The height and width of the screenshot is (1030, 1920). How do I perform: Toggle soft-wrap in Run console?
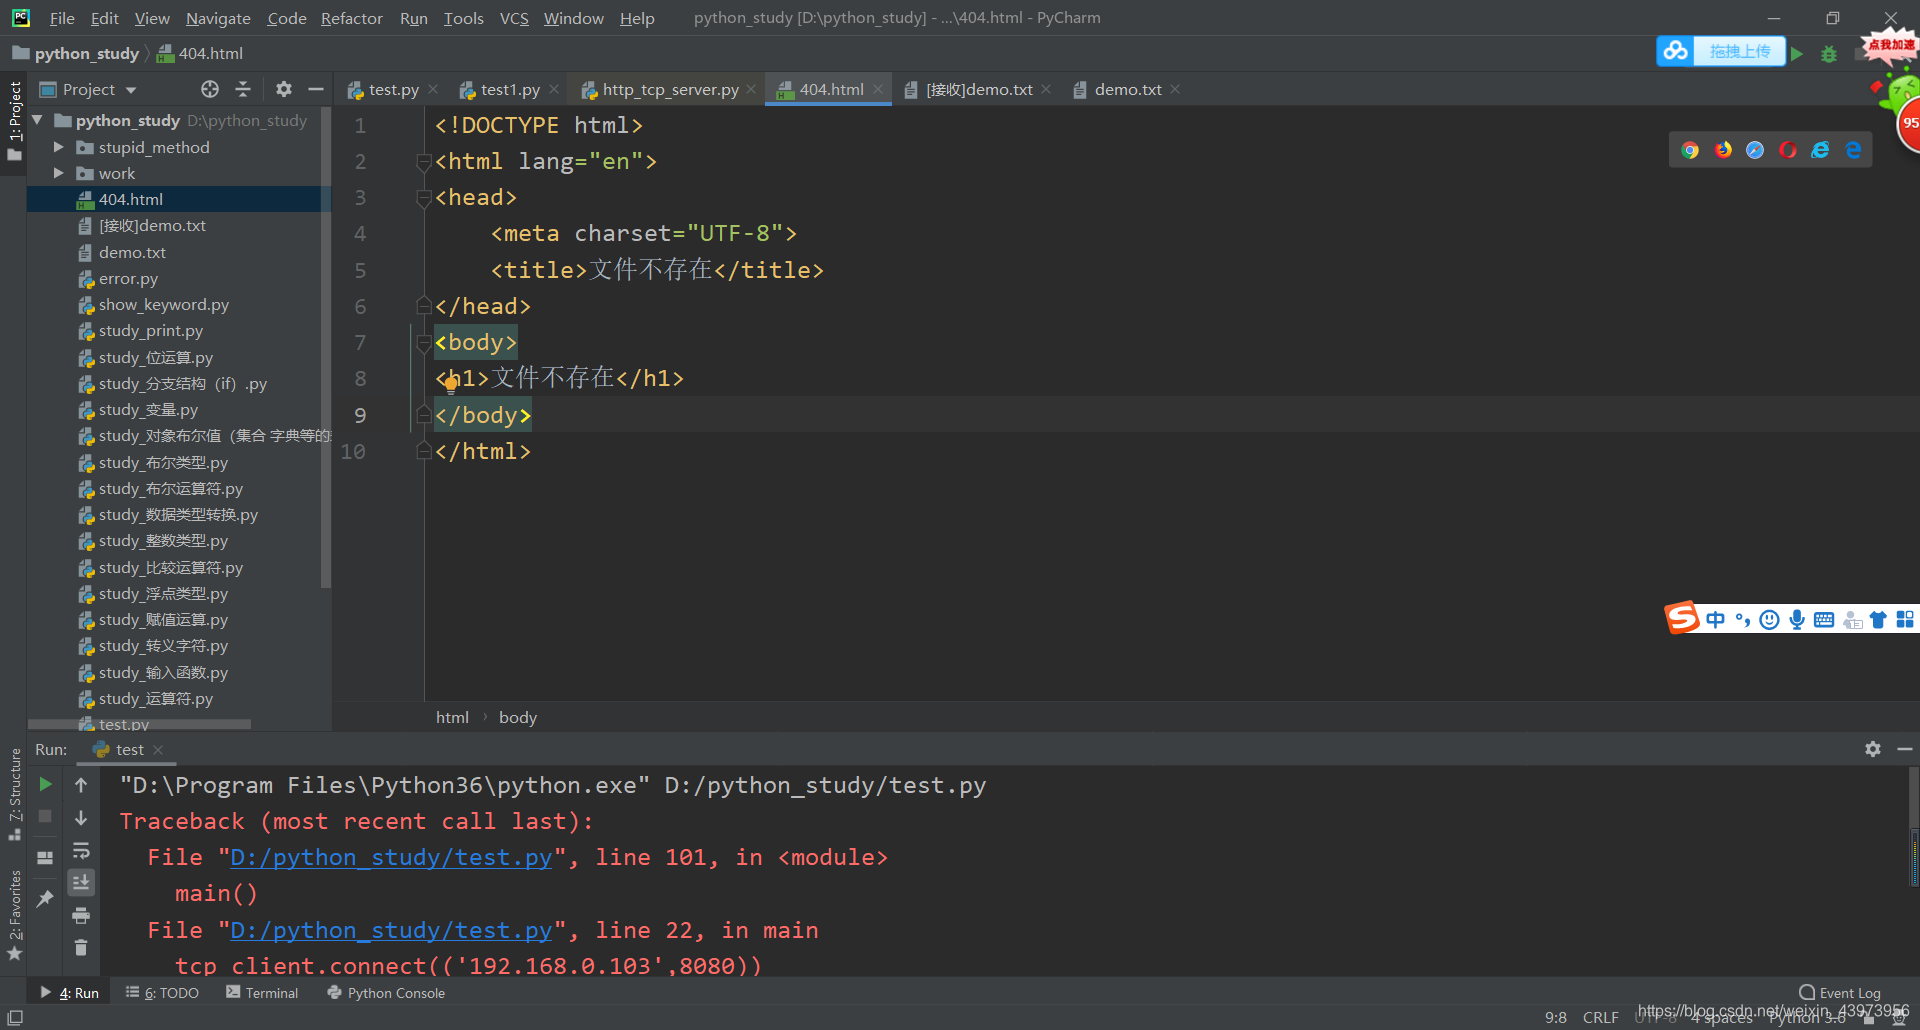pos(81,851)
